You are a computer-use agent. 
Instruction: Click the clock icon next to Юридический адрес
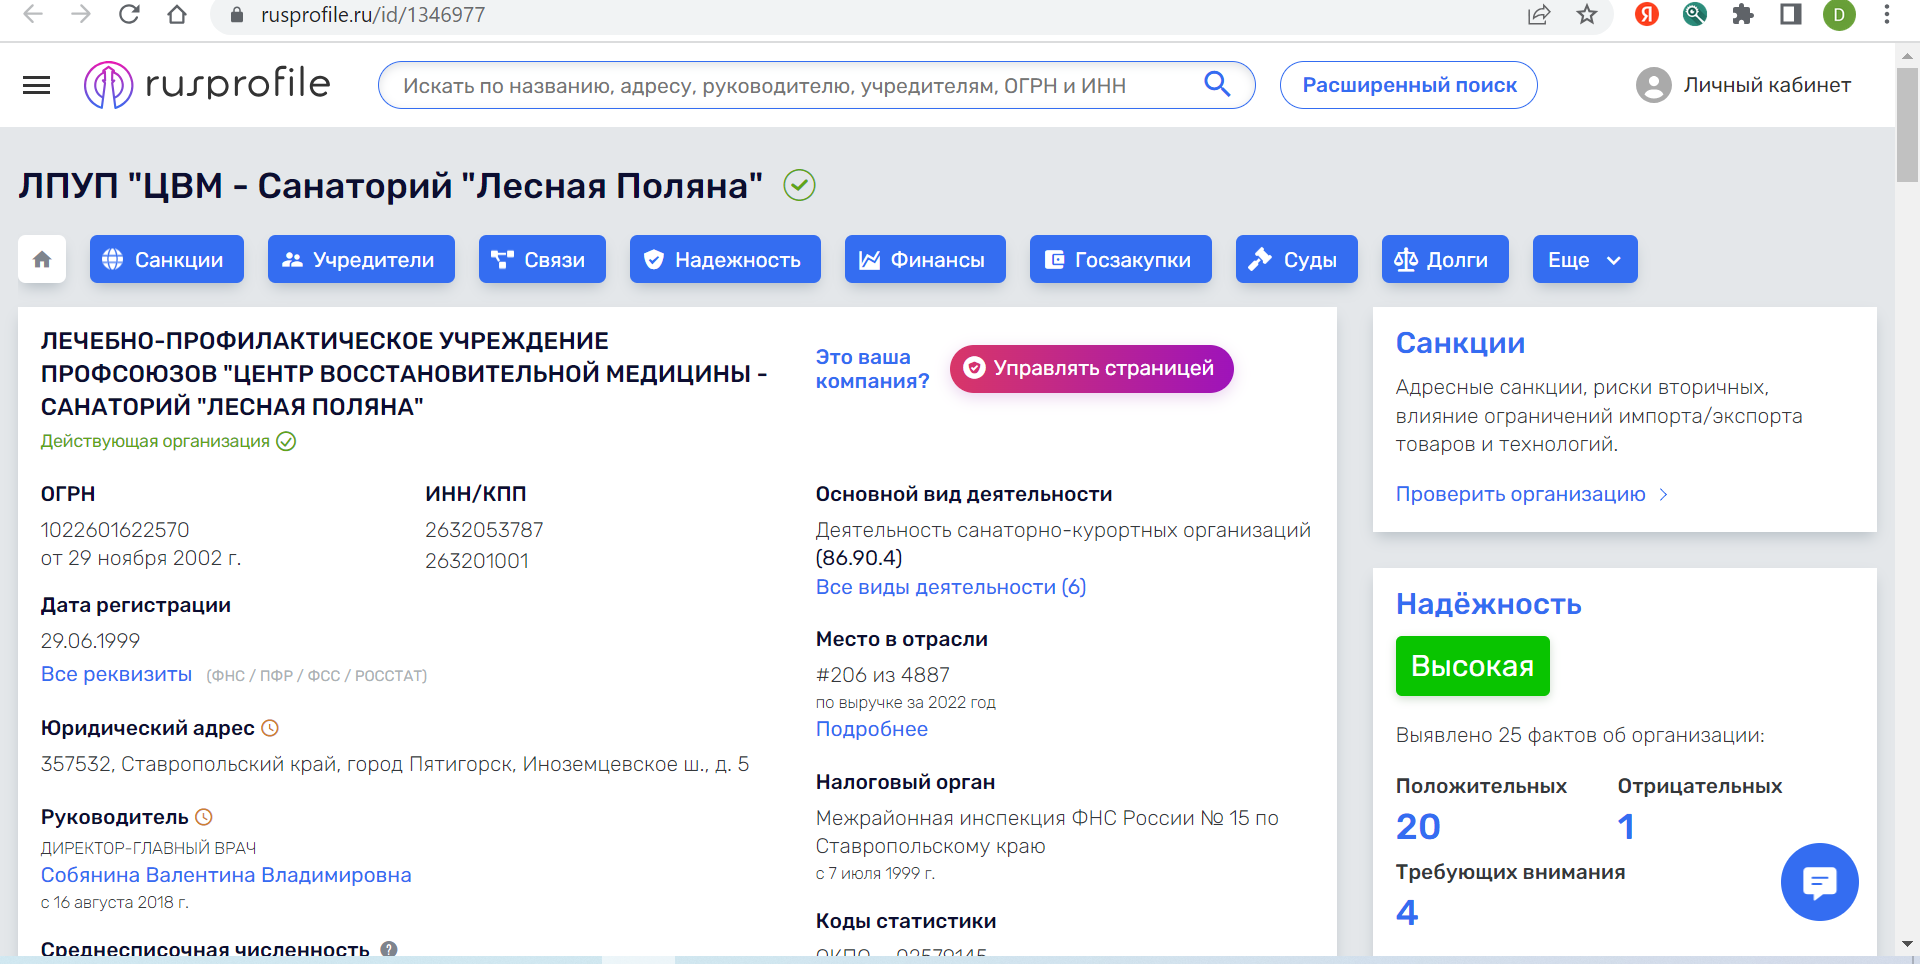(270, 728)
